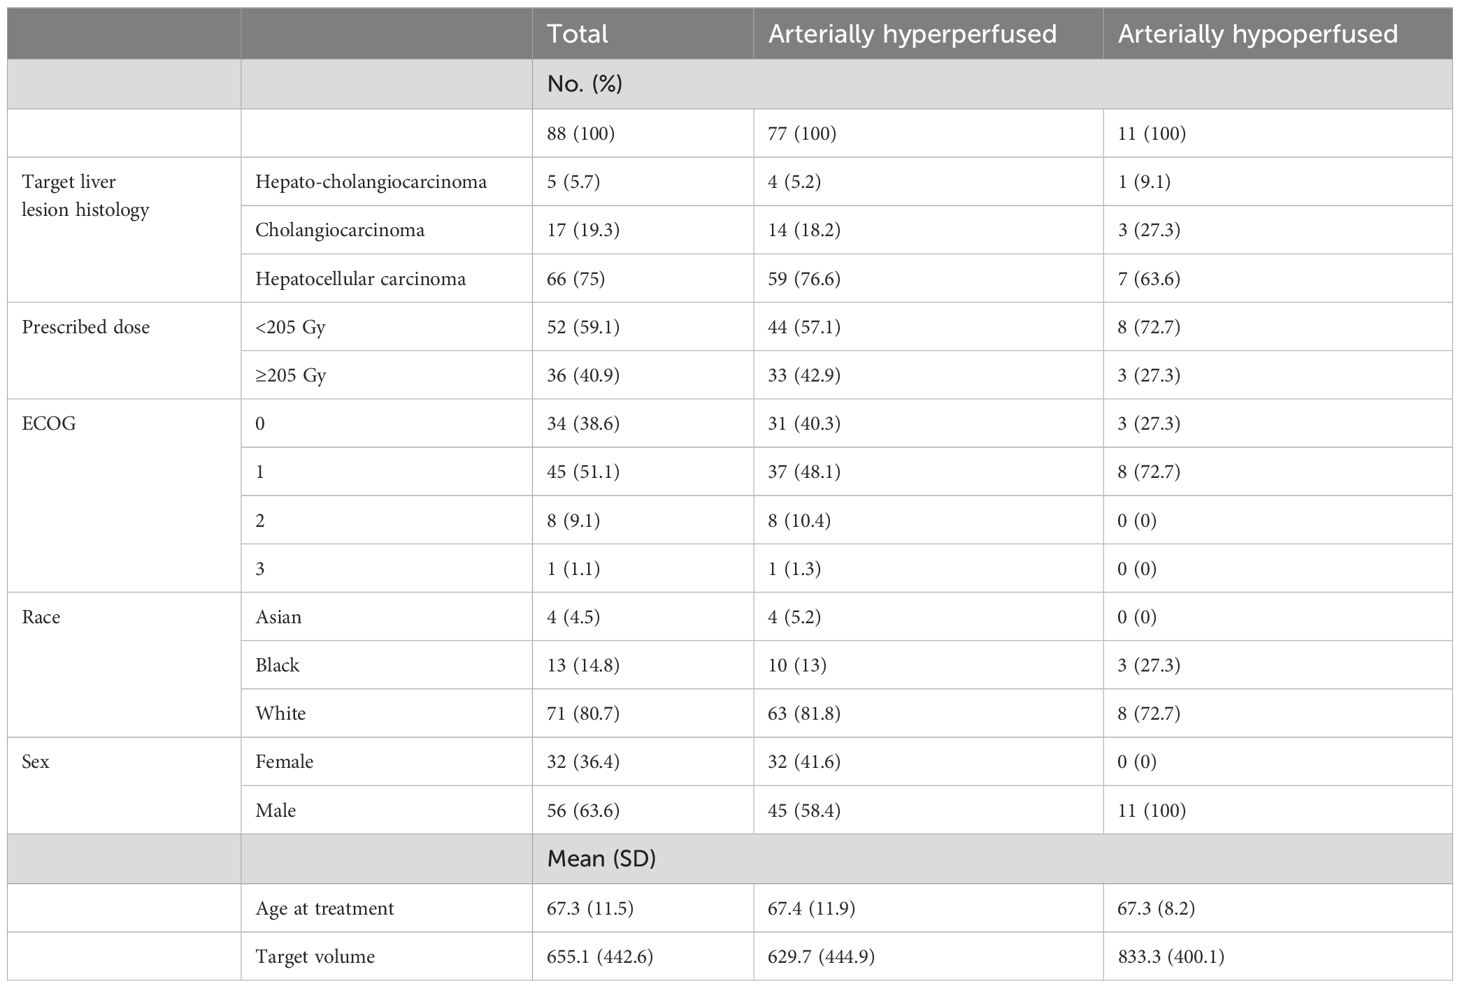
Task: Select the Hepato-cholangiocarcinoma row label
Action: click(x=371, y=182)
